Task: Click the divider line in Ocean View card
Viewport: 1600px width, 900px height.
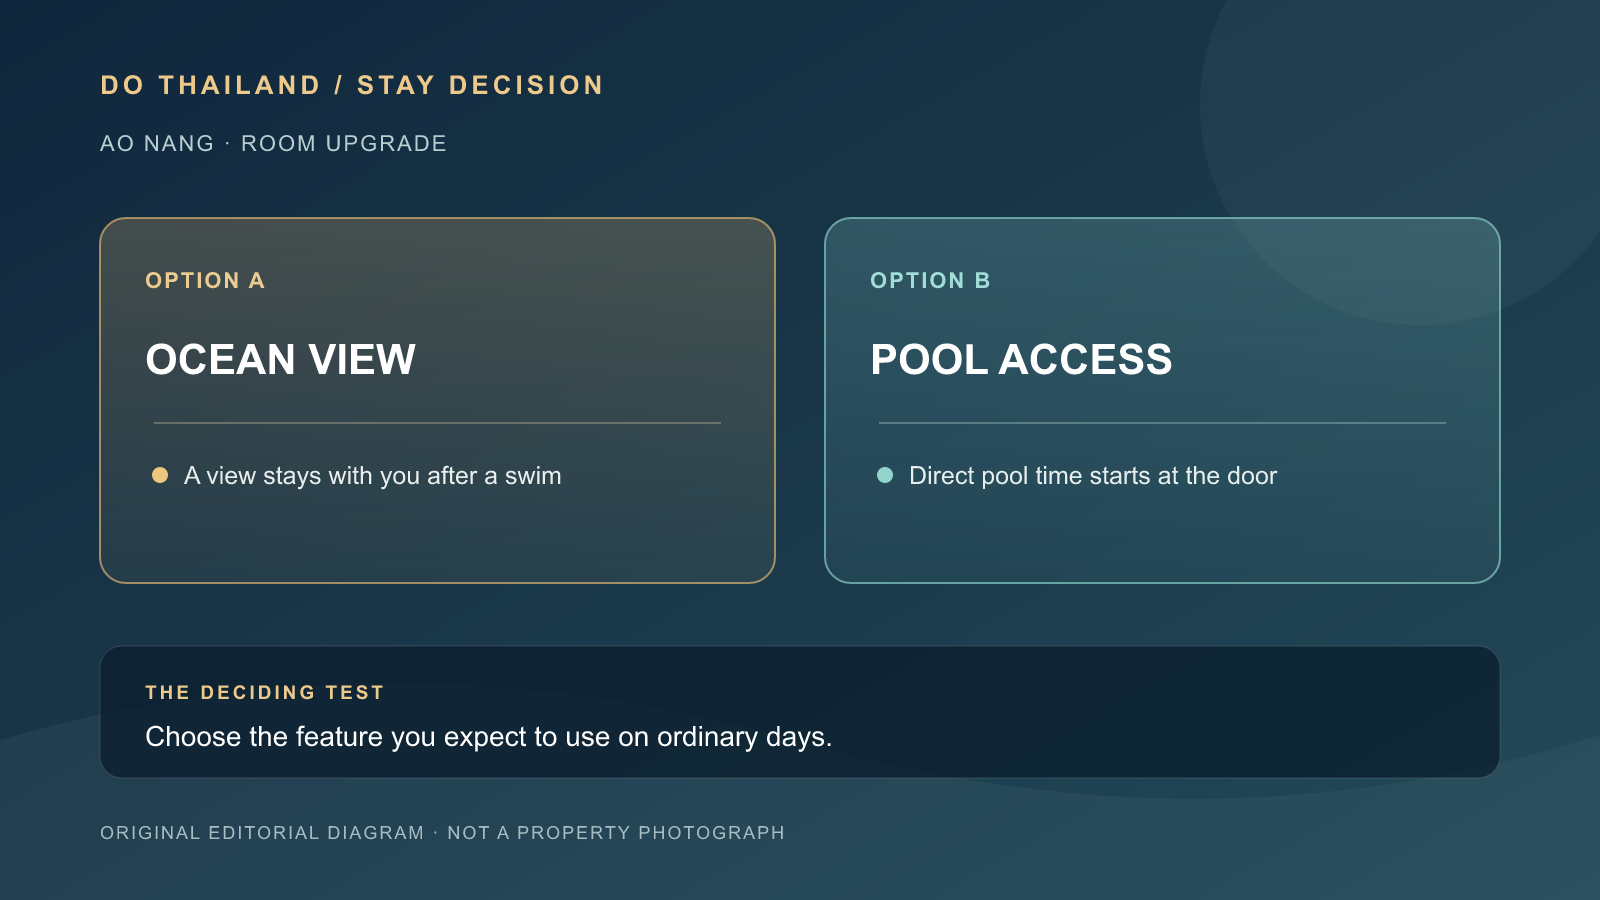Action: point(437,423)
